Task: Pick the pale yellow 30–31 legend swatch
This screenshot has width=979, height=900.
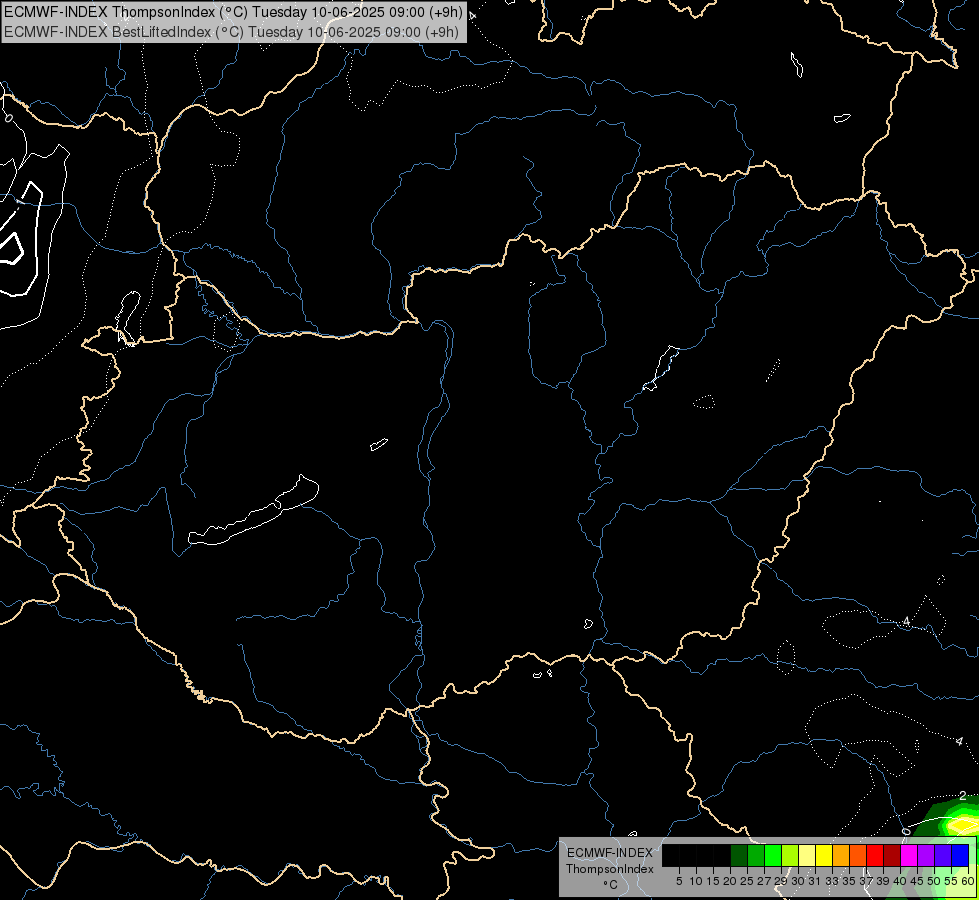Action: click(807, 855)
